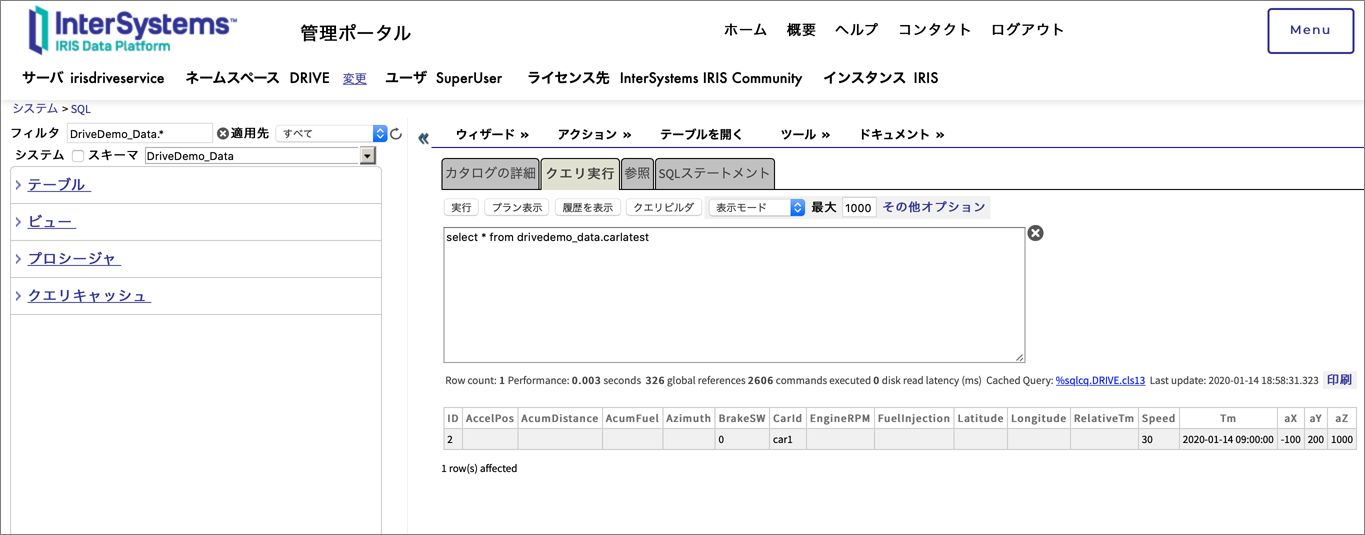Click ログアウト to sign out

(1027, 30)
